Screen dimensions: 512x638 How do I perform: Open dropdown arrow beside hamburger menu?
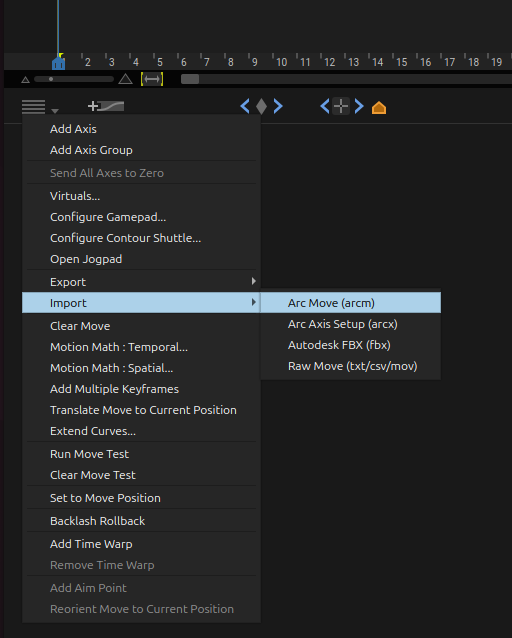point(55,111)
